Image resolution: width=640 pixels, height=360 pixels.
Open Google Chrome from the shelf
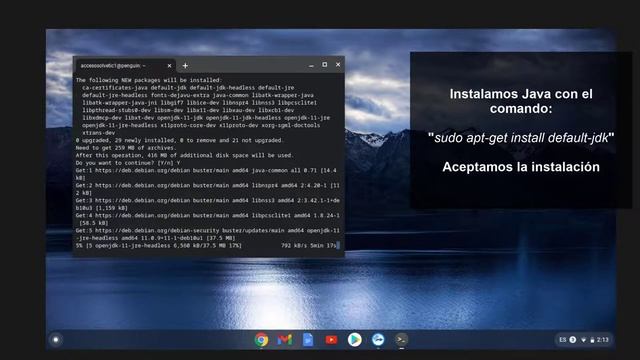(262, 340)
